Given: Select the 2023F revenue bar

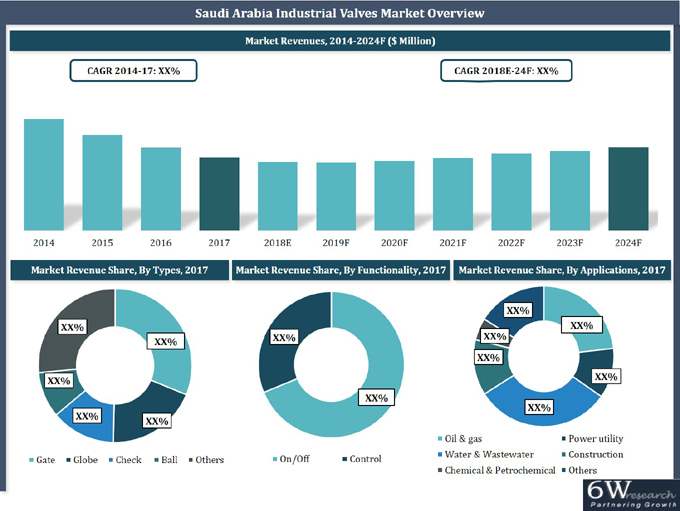Looking at the screenshot, I should (x=570, y=190).
